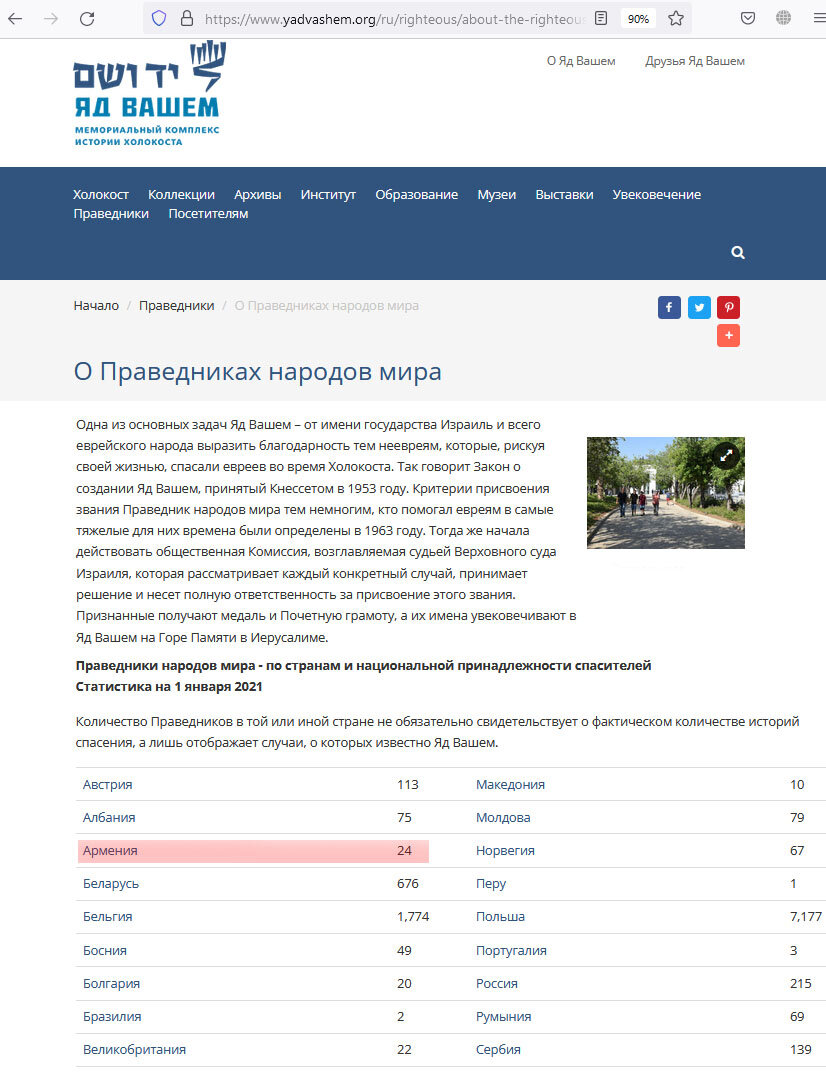Viewport: 826px width, 1078px height.
Task: Open site search magnifier
Action: click(738, 252)
